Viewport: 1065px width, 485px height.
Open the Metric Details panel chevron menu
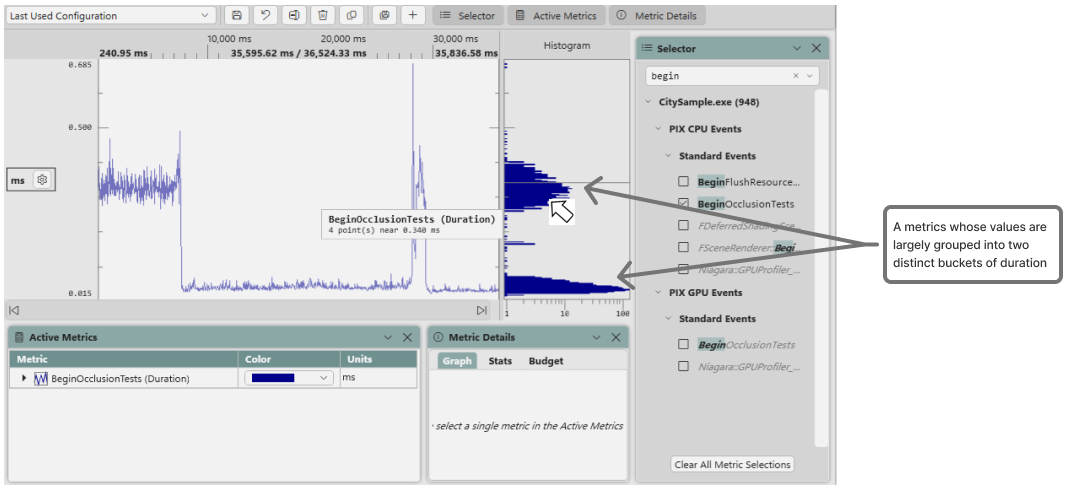tap(597, 337)
